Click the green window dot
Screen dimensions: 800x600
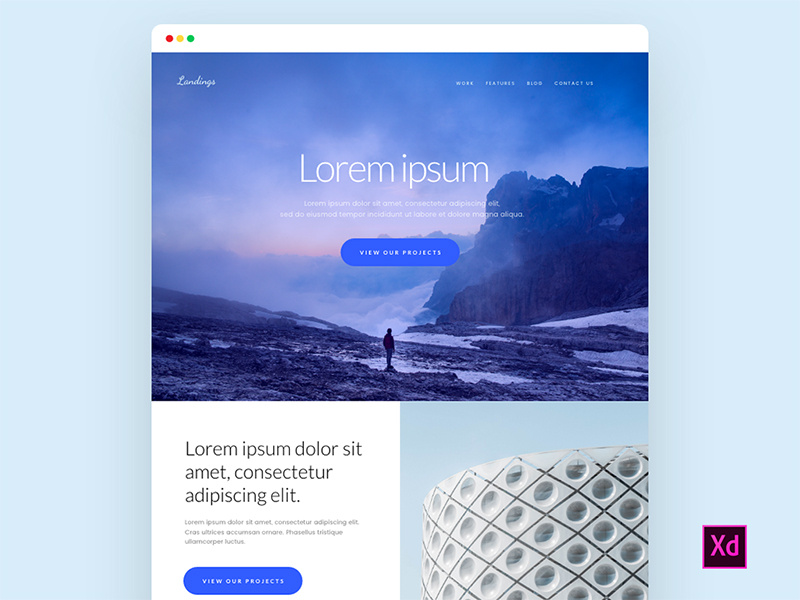190,38
